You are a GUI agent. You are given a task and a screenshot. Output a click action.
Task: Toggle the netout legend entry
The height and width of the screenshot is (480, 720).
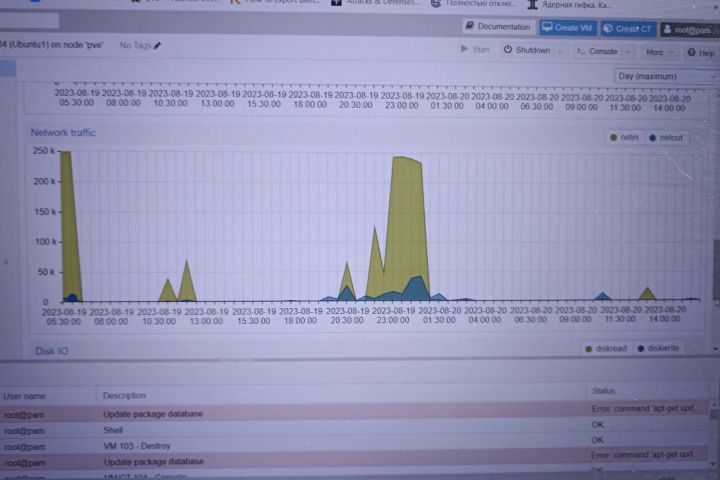666,137
